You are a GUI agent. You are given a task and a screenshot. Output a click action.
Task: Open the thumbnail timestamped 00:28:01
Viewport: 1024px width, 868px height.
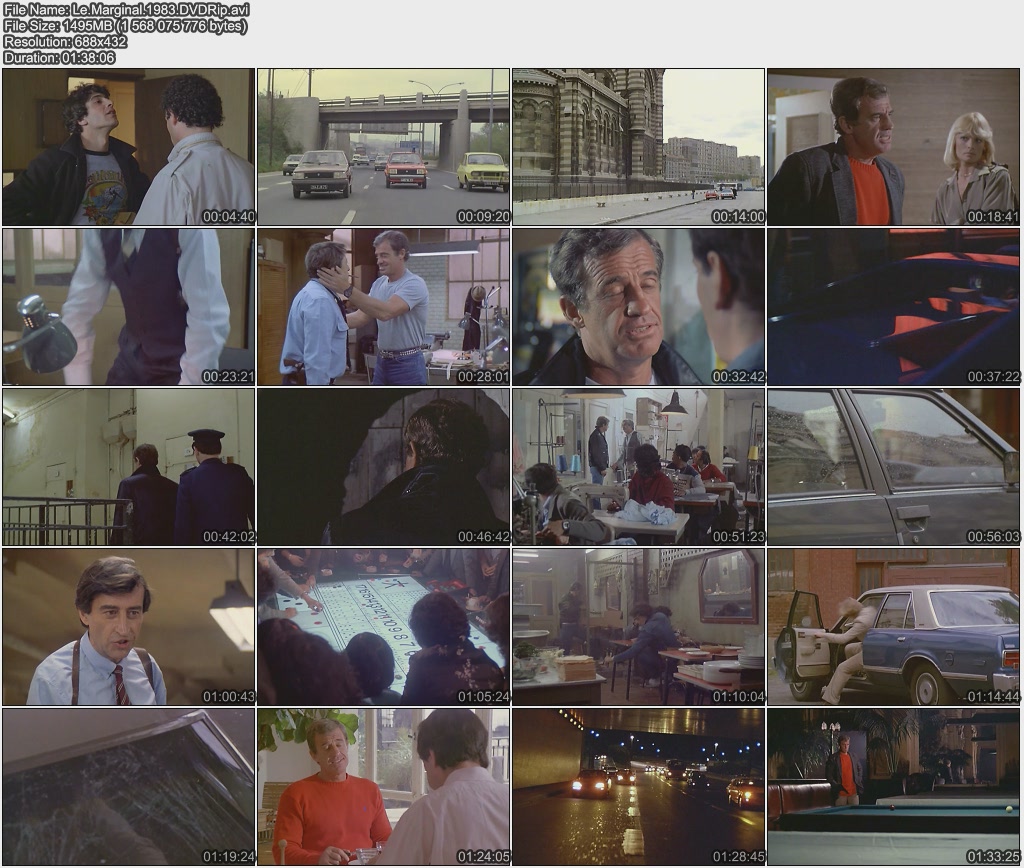click(384, 307)
